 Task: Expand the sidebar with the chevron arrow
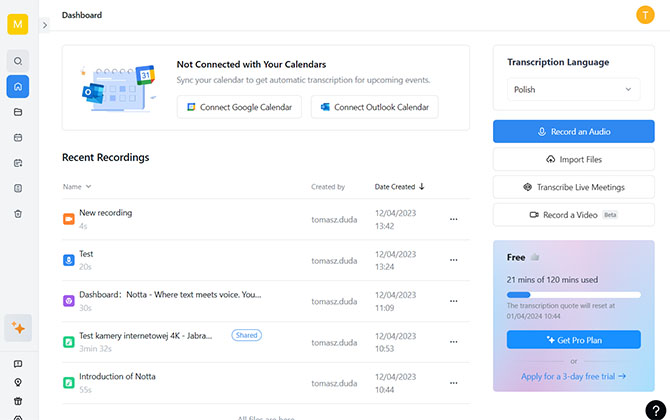click(44, 25)
